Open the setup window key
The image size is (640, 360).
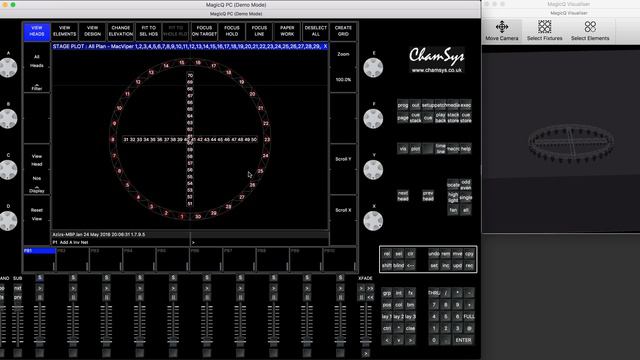coord(428,105)
